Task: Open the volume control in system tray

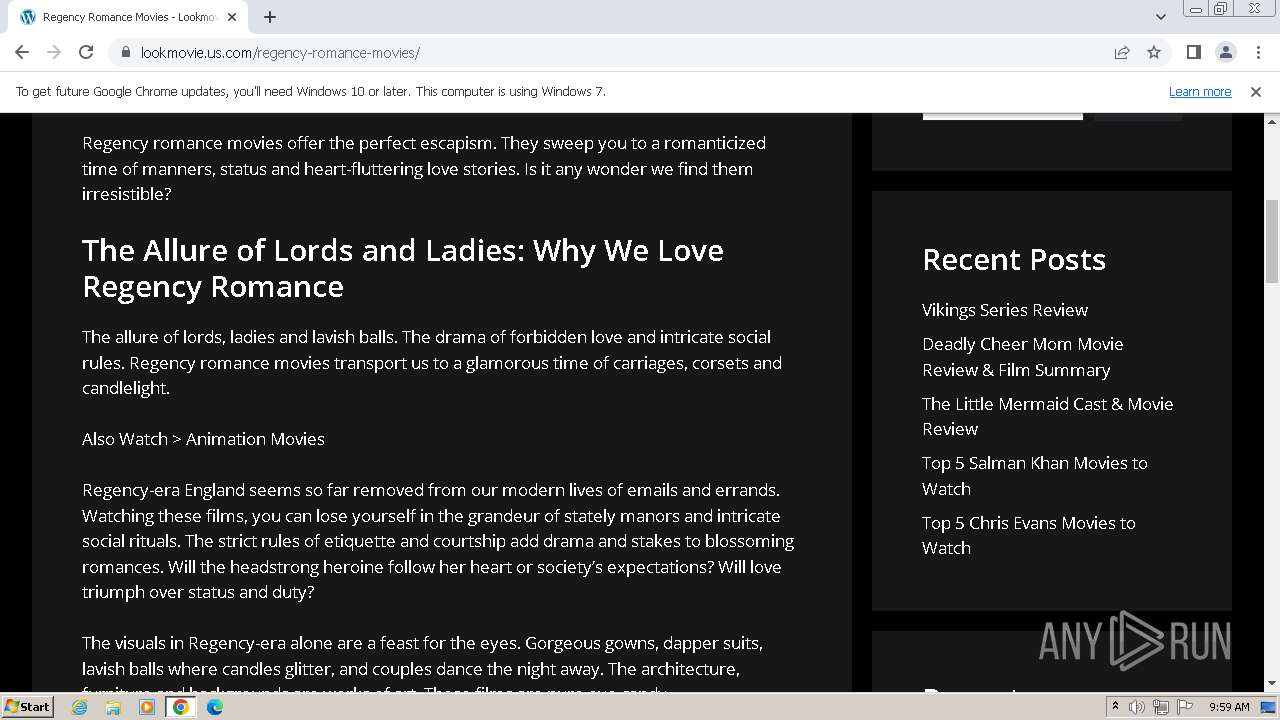Action: point(1137,707)
